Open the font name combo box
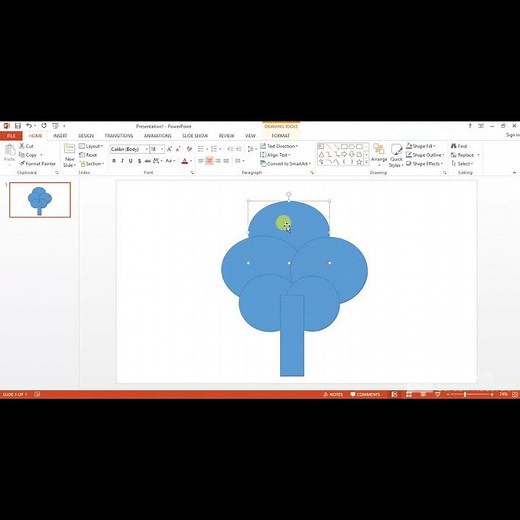The width and height of the screenshot is (520, 520). click(129, 149)
